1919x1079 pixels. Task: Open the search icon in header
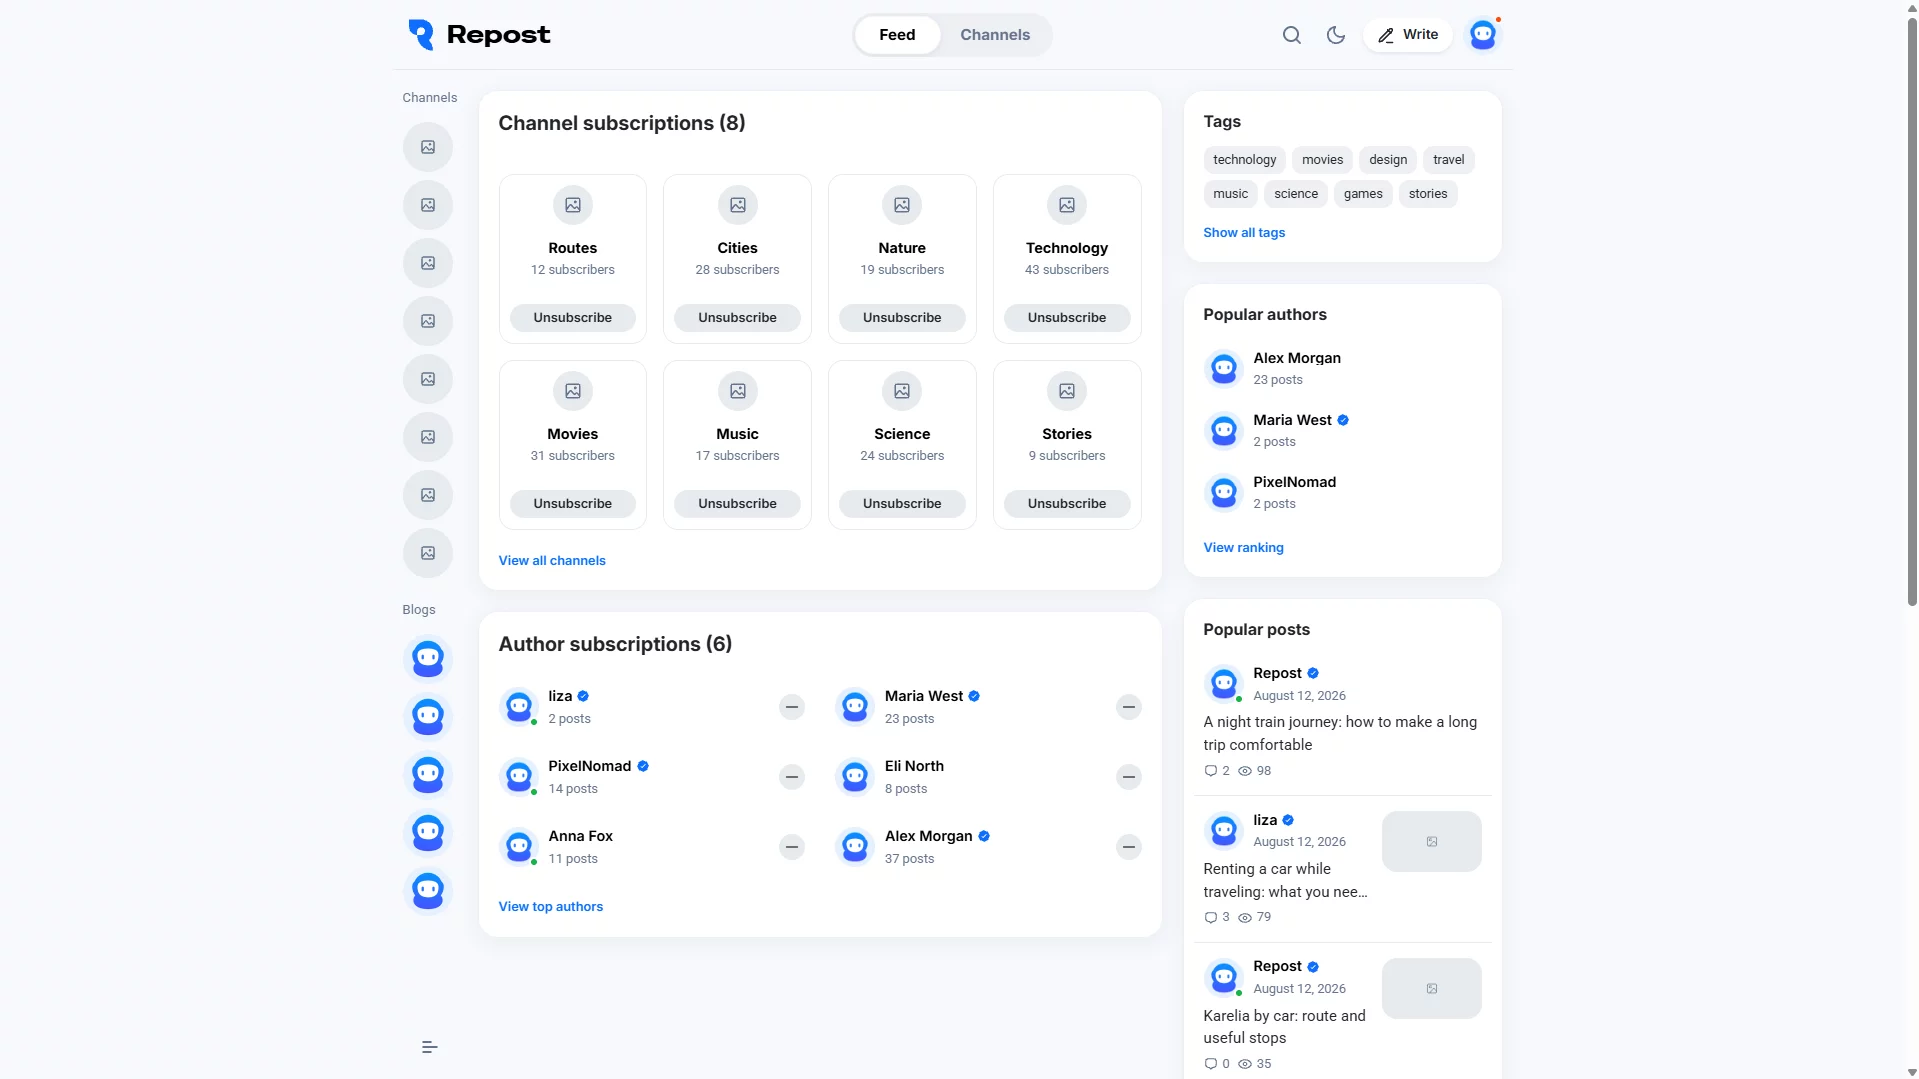point(1291,35)
